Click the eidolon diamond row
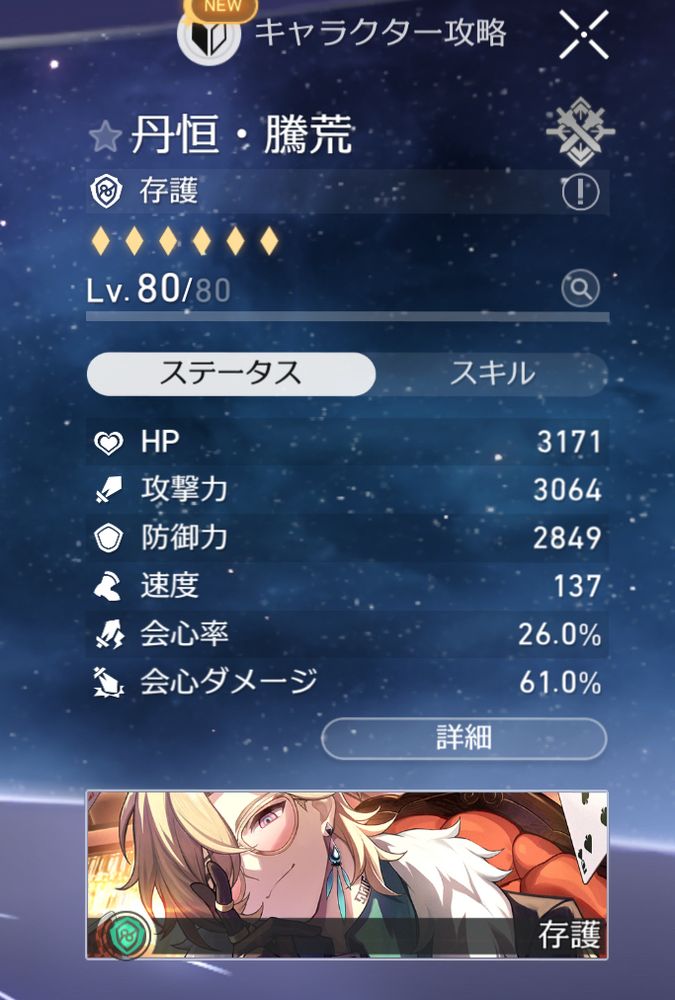This screenshot has width=675, height=1000. click(185, 241)
